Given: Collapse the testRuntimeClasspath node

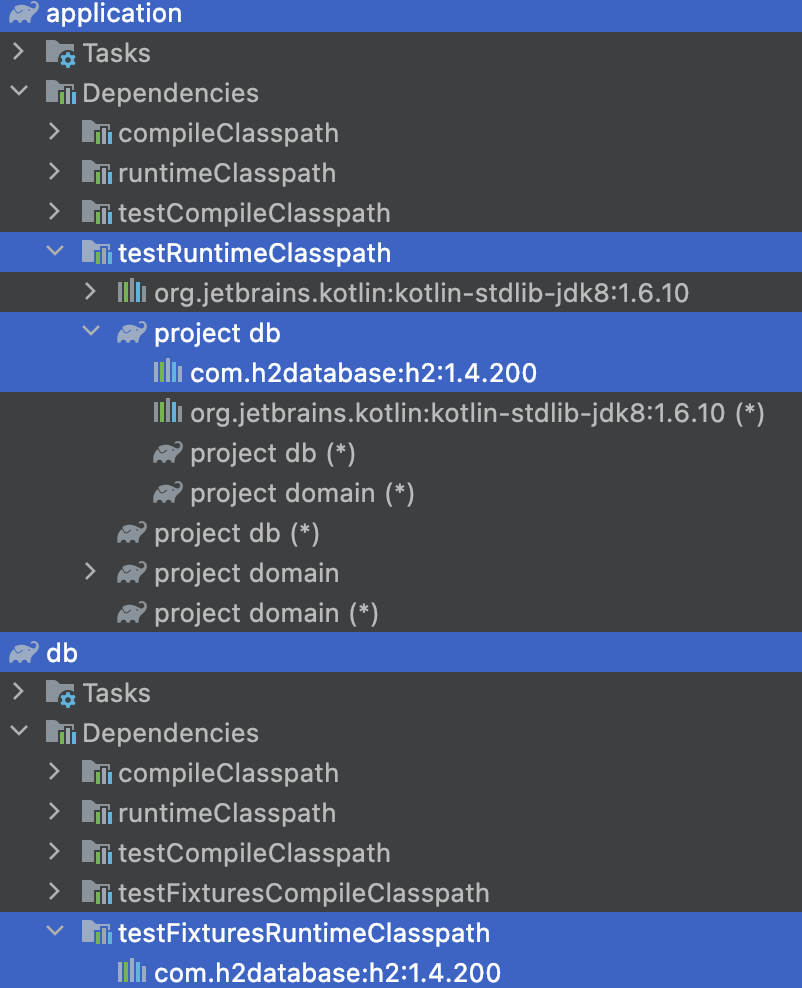Looking at the screenshot, I should click(55, 251).
